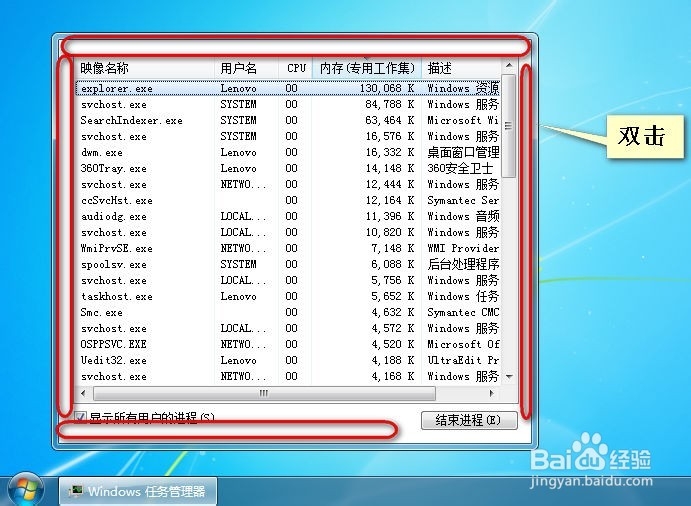Click LOCAL... user cell for audiodg.exe

point(243,216)
